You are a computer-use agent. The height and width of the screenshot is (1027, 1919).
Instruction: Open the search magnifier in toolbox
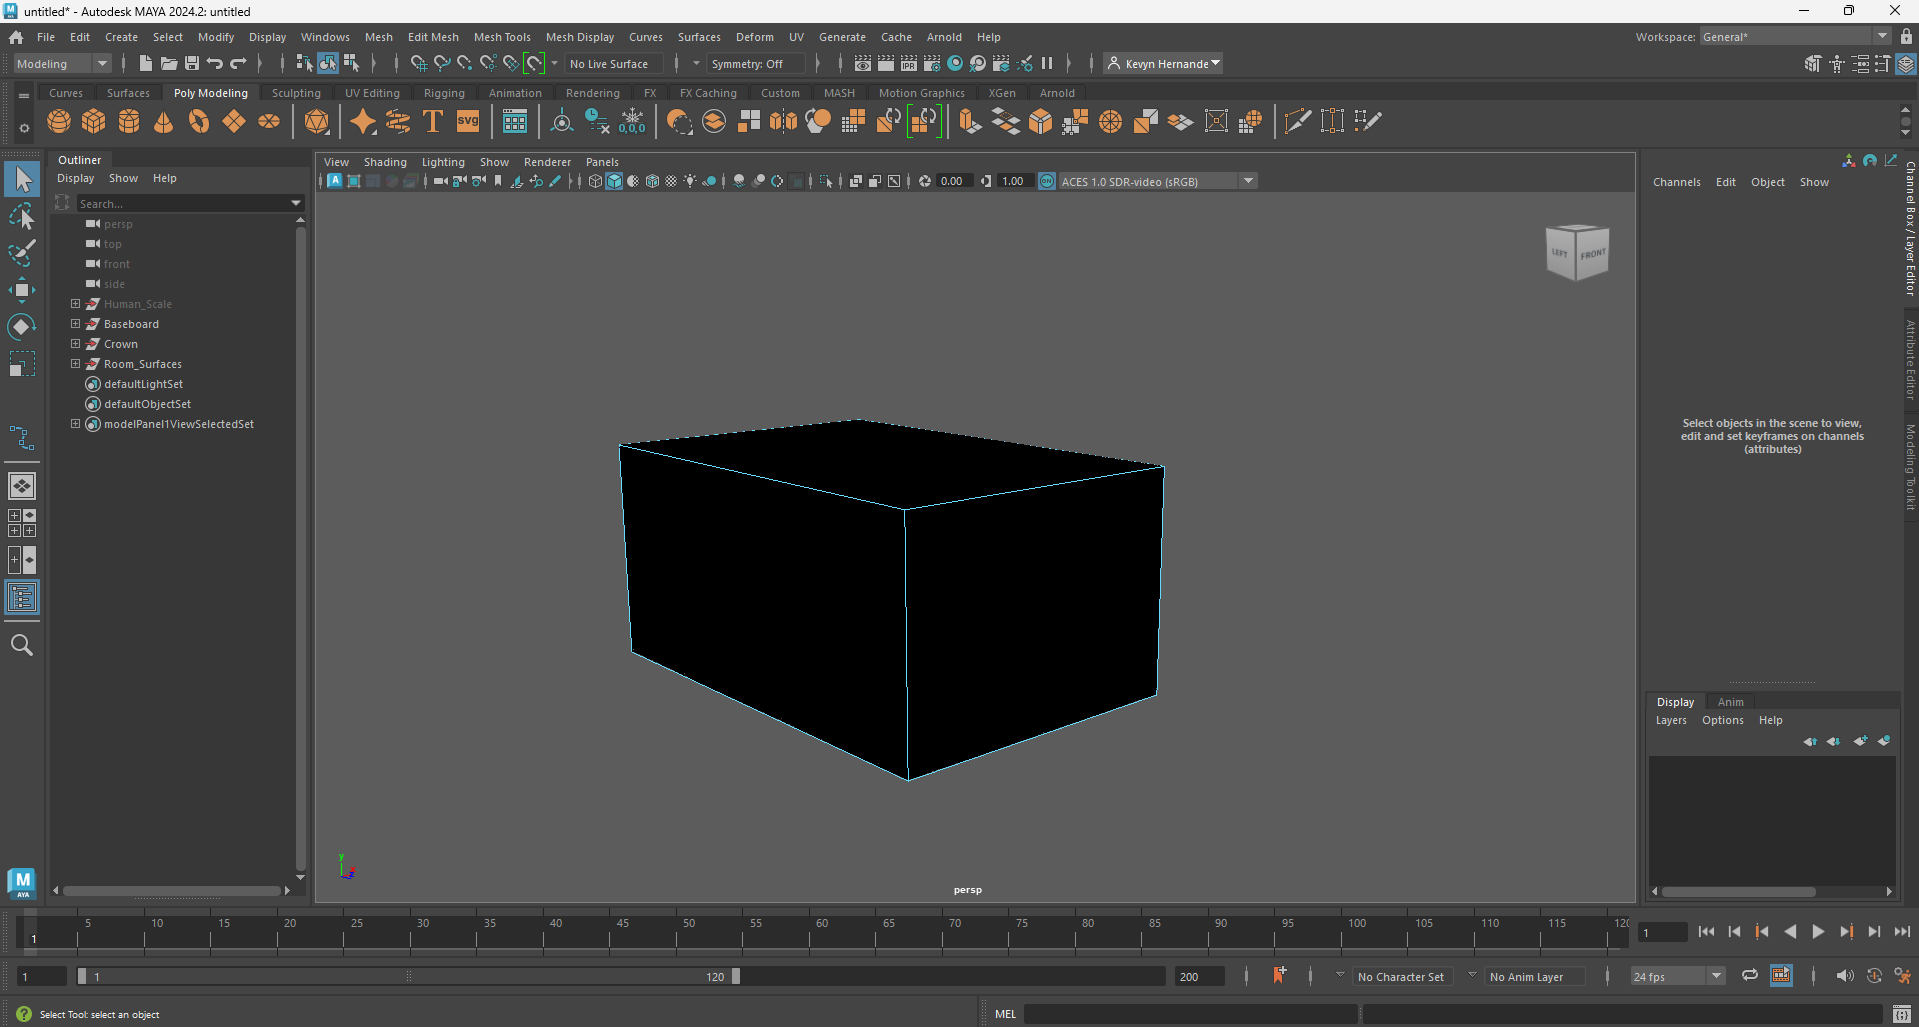click(x=22, y=645)
